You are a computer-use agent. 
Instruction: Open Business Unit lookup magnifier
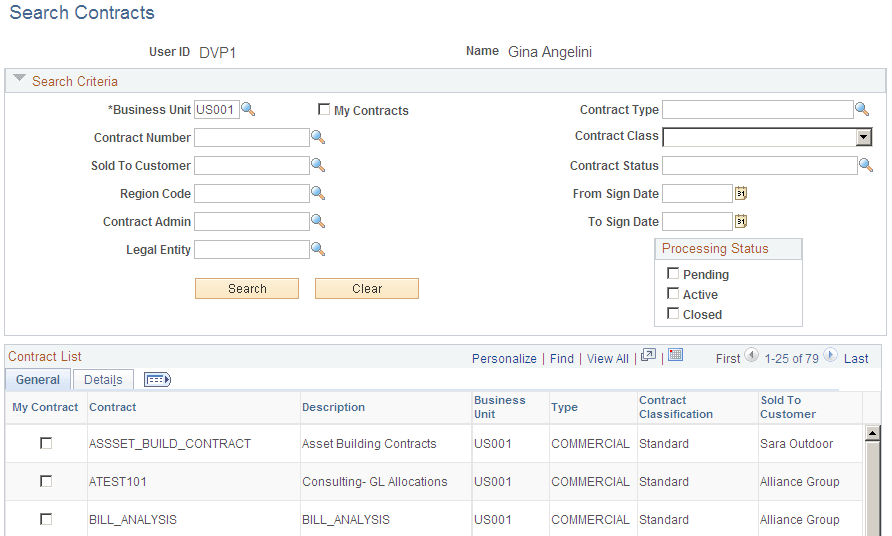click(x=248, y=109)
